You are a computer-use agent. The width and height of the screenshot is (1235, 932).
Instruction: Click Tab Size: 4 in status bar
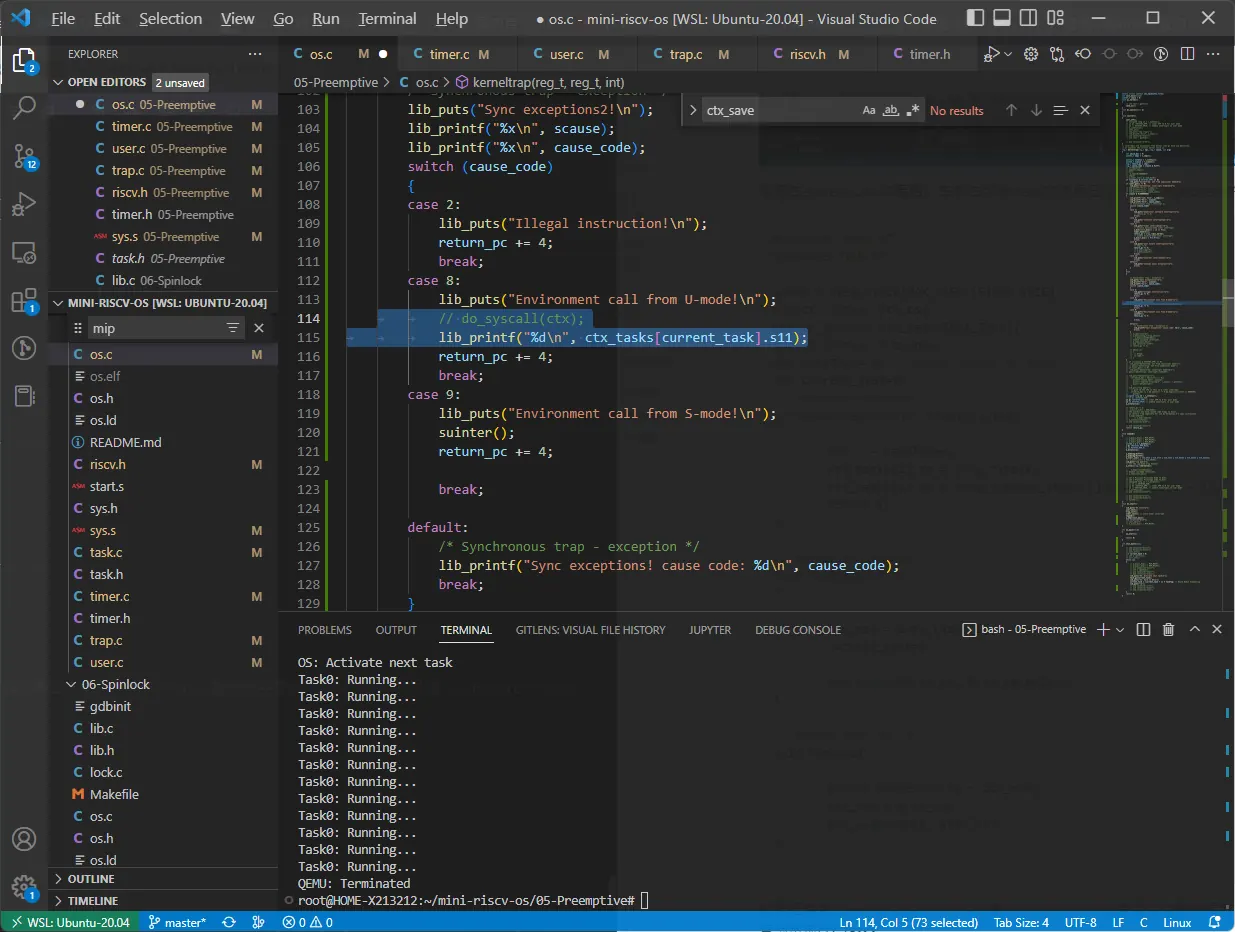[1021, 922]
